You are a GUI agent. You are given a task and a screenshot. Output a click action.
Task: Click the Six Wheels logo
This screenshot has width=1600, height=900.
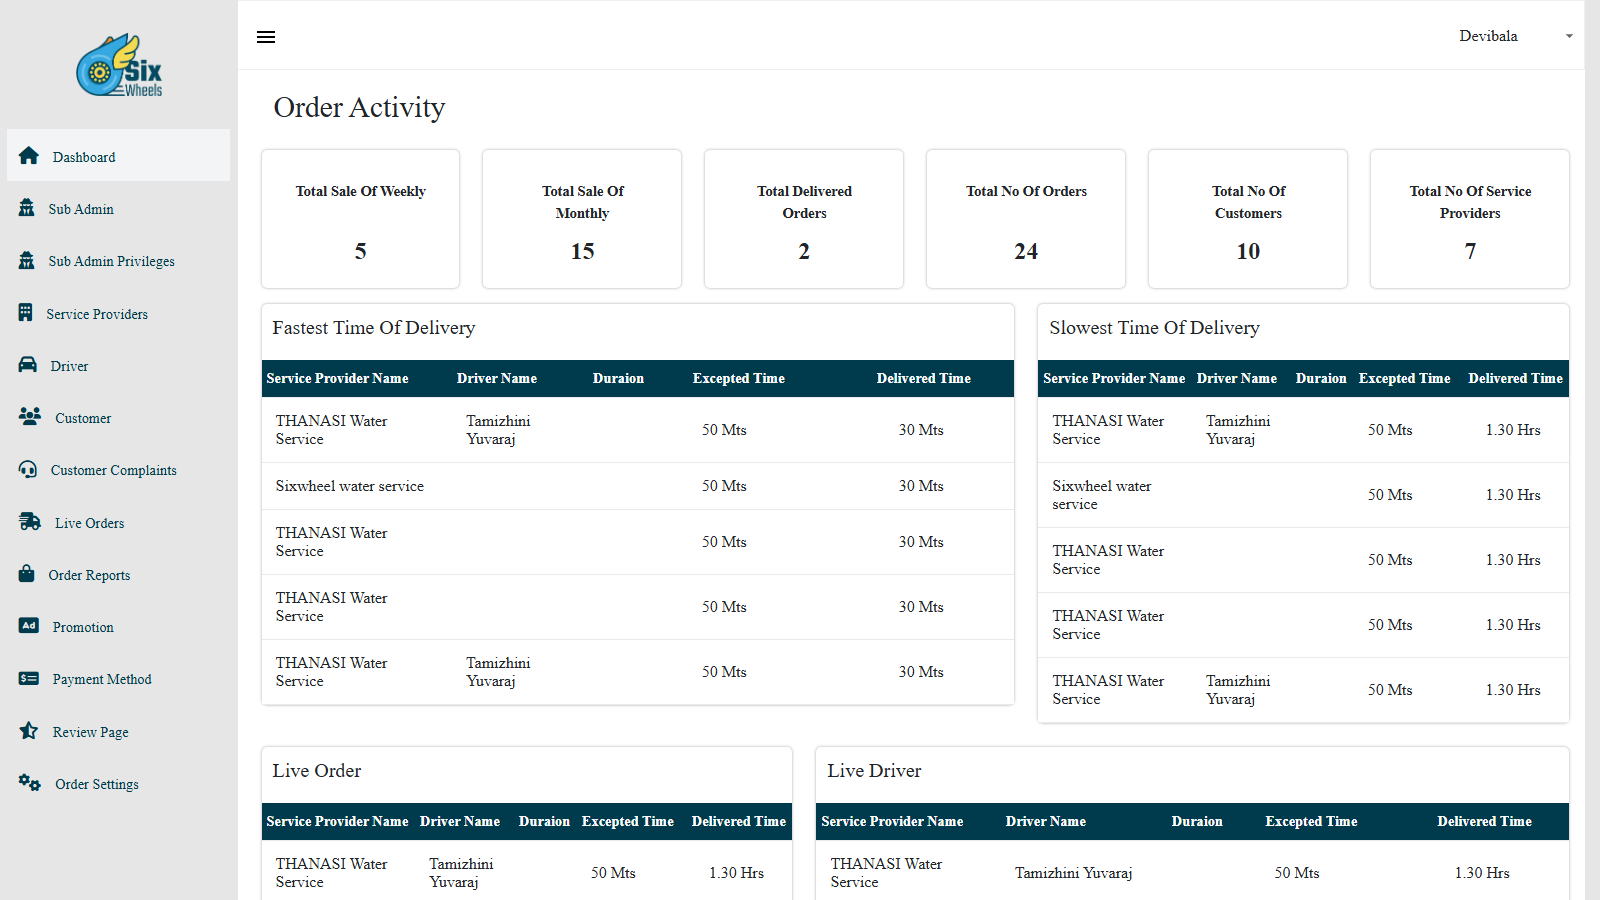click(119, 67)
